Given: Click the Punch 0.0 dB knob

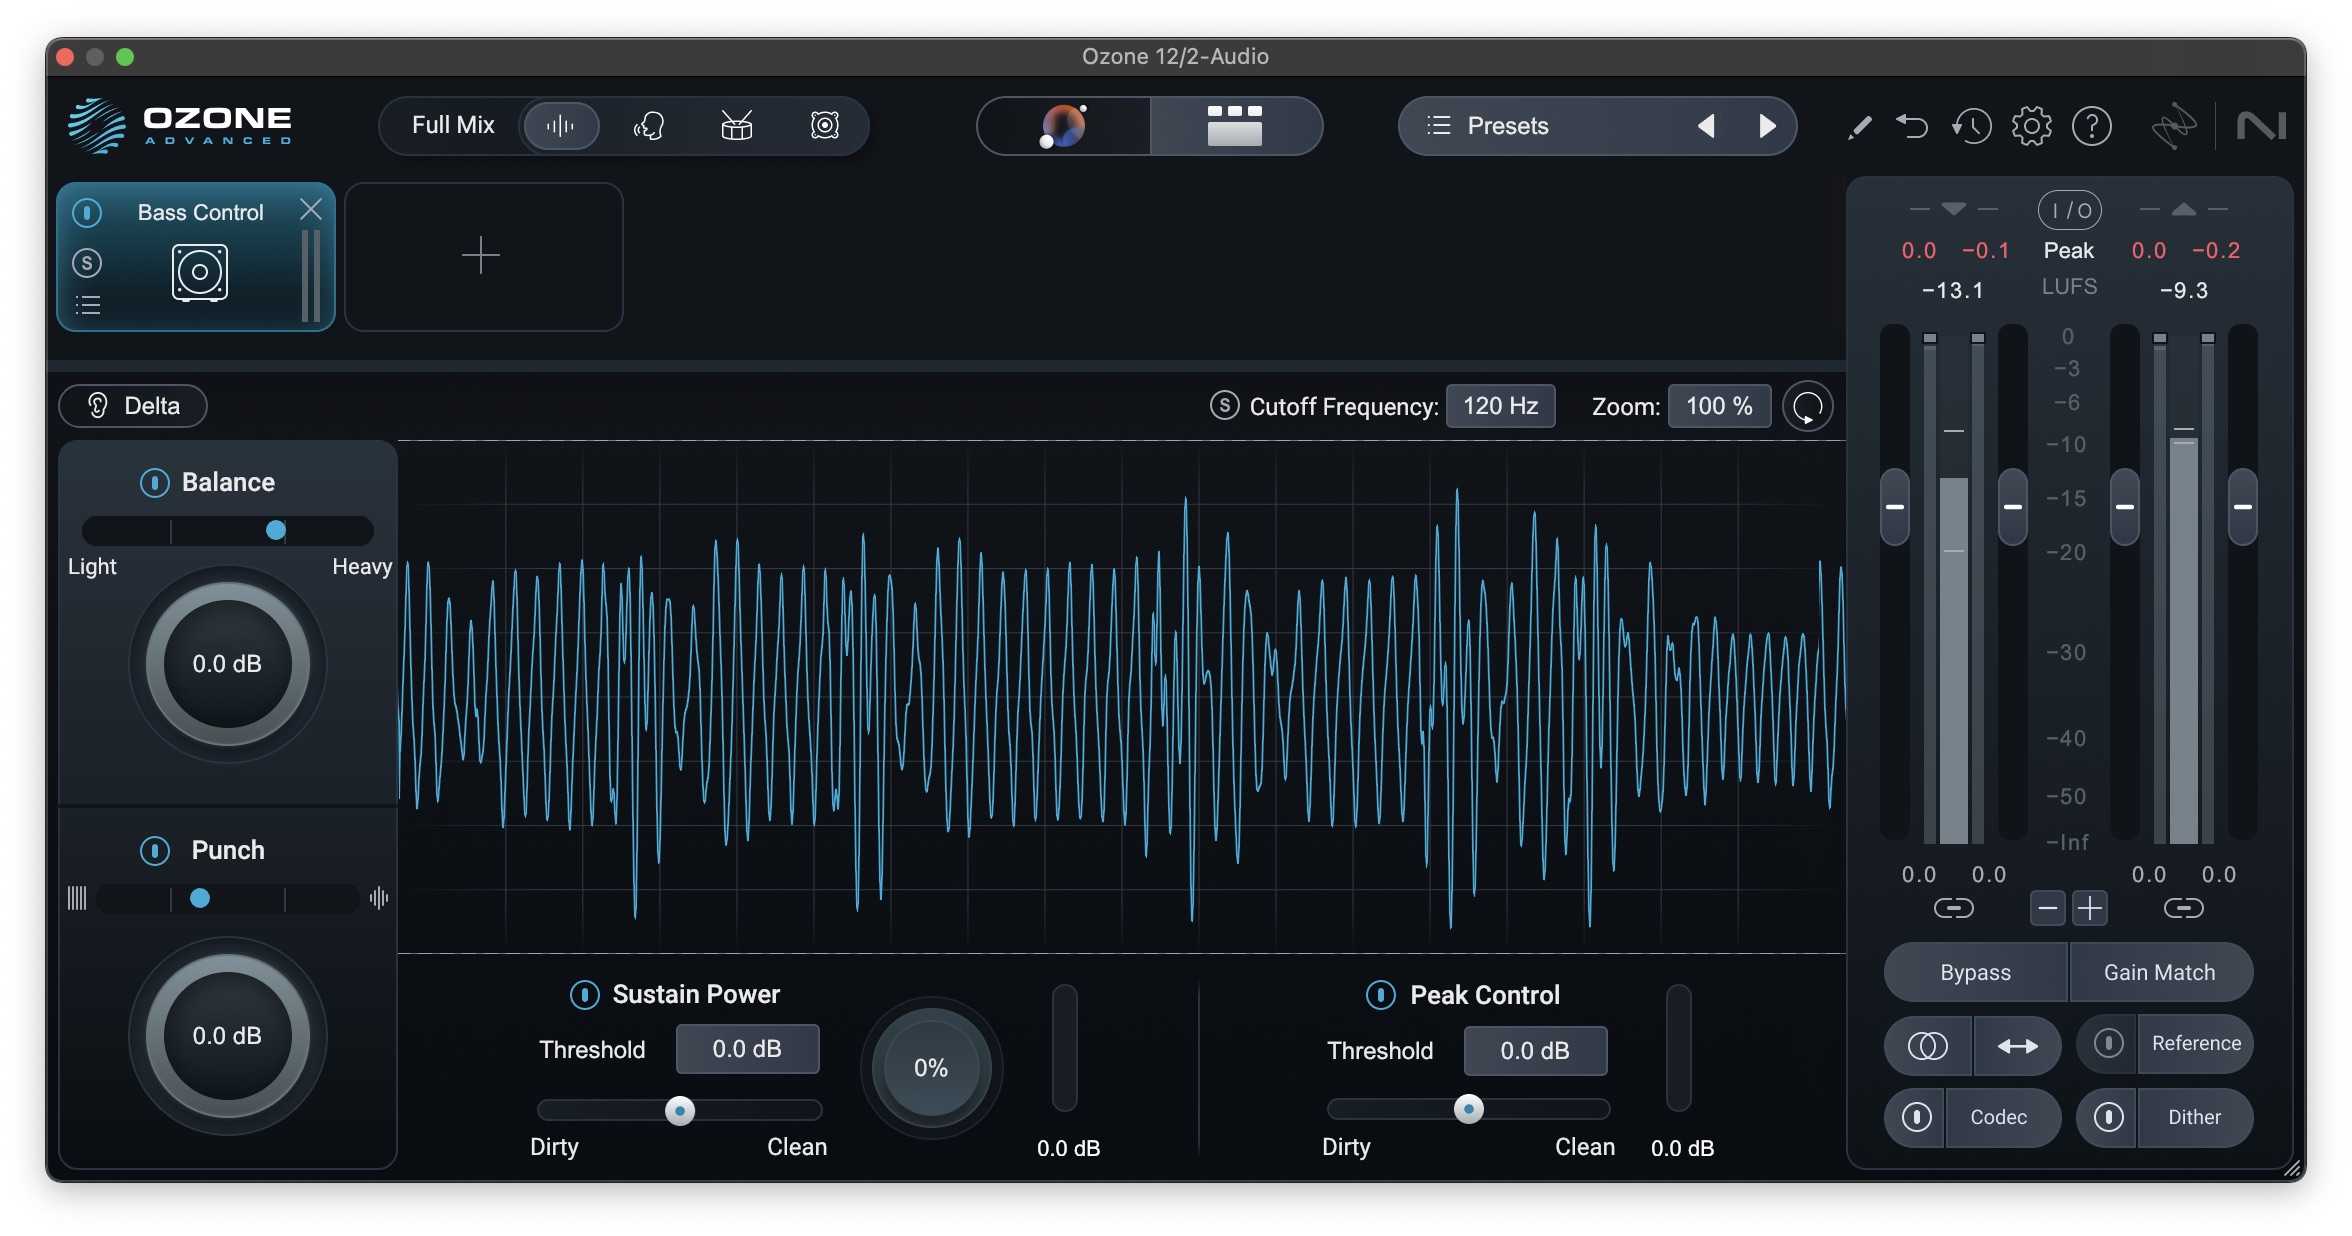Looking at the screenshot, I should point(228,1036).
